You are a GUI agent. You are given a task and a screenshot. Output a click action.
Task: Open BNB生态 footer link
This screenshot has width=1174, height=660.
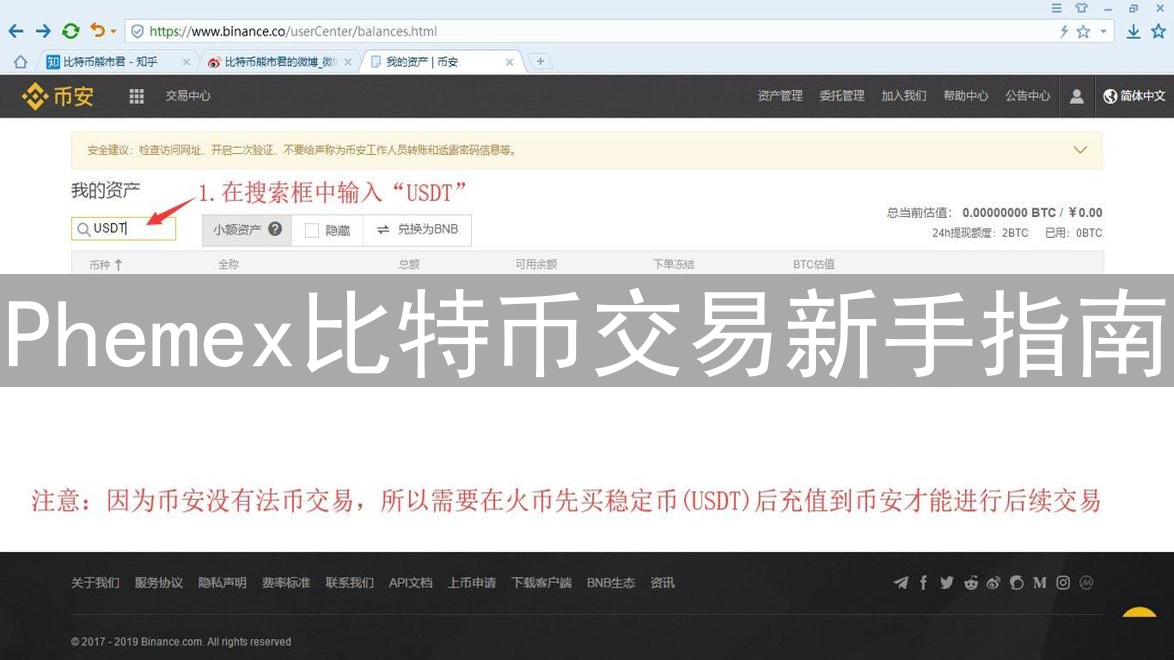coord(611,583)
